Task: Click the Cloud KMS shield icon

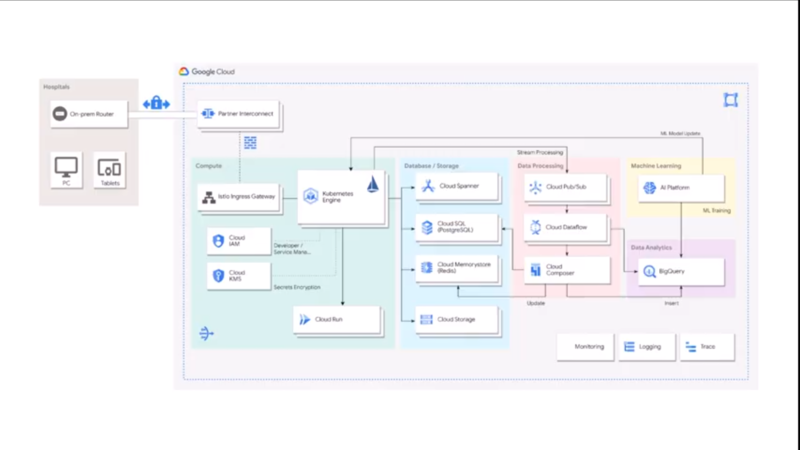Action: tap(218, 276)
